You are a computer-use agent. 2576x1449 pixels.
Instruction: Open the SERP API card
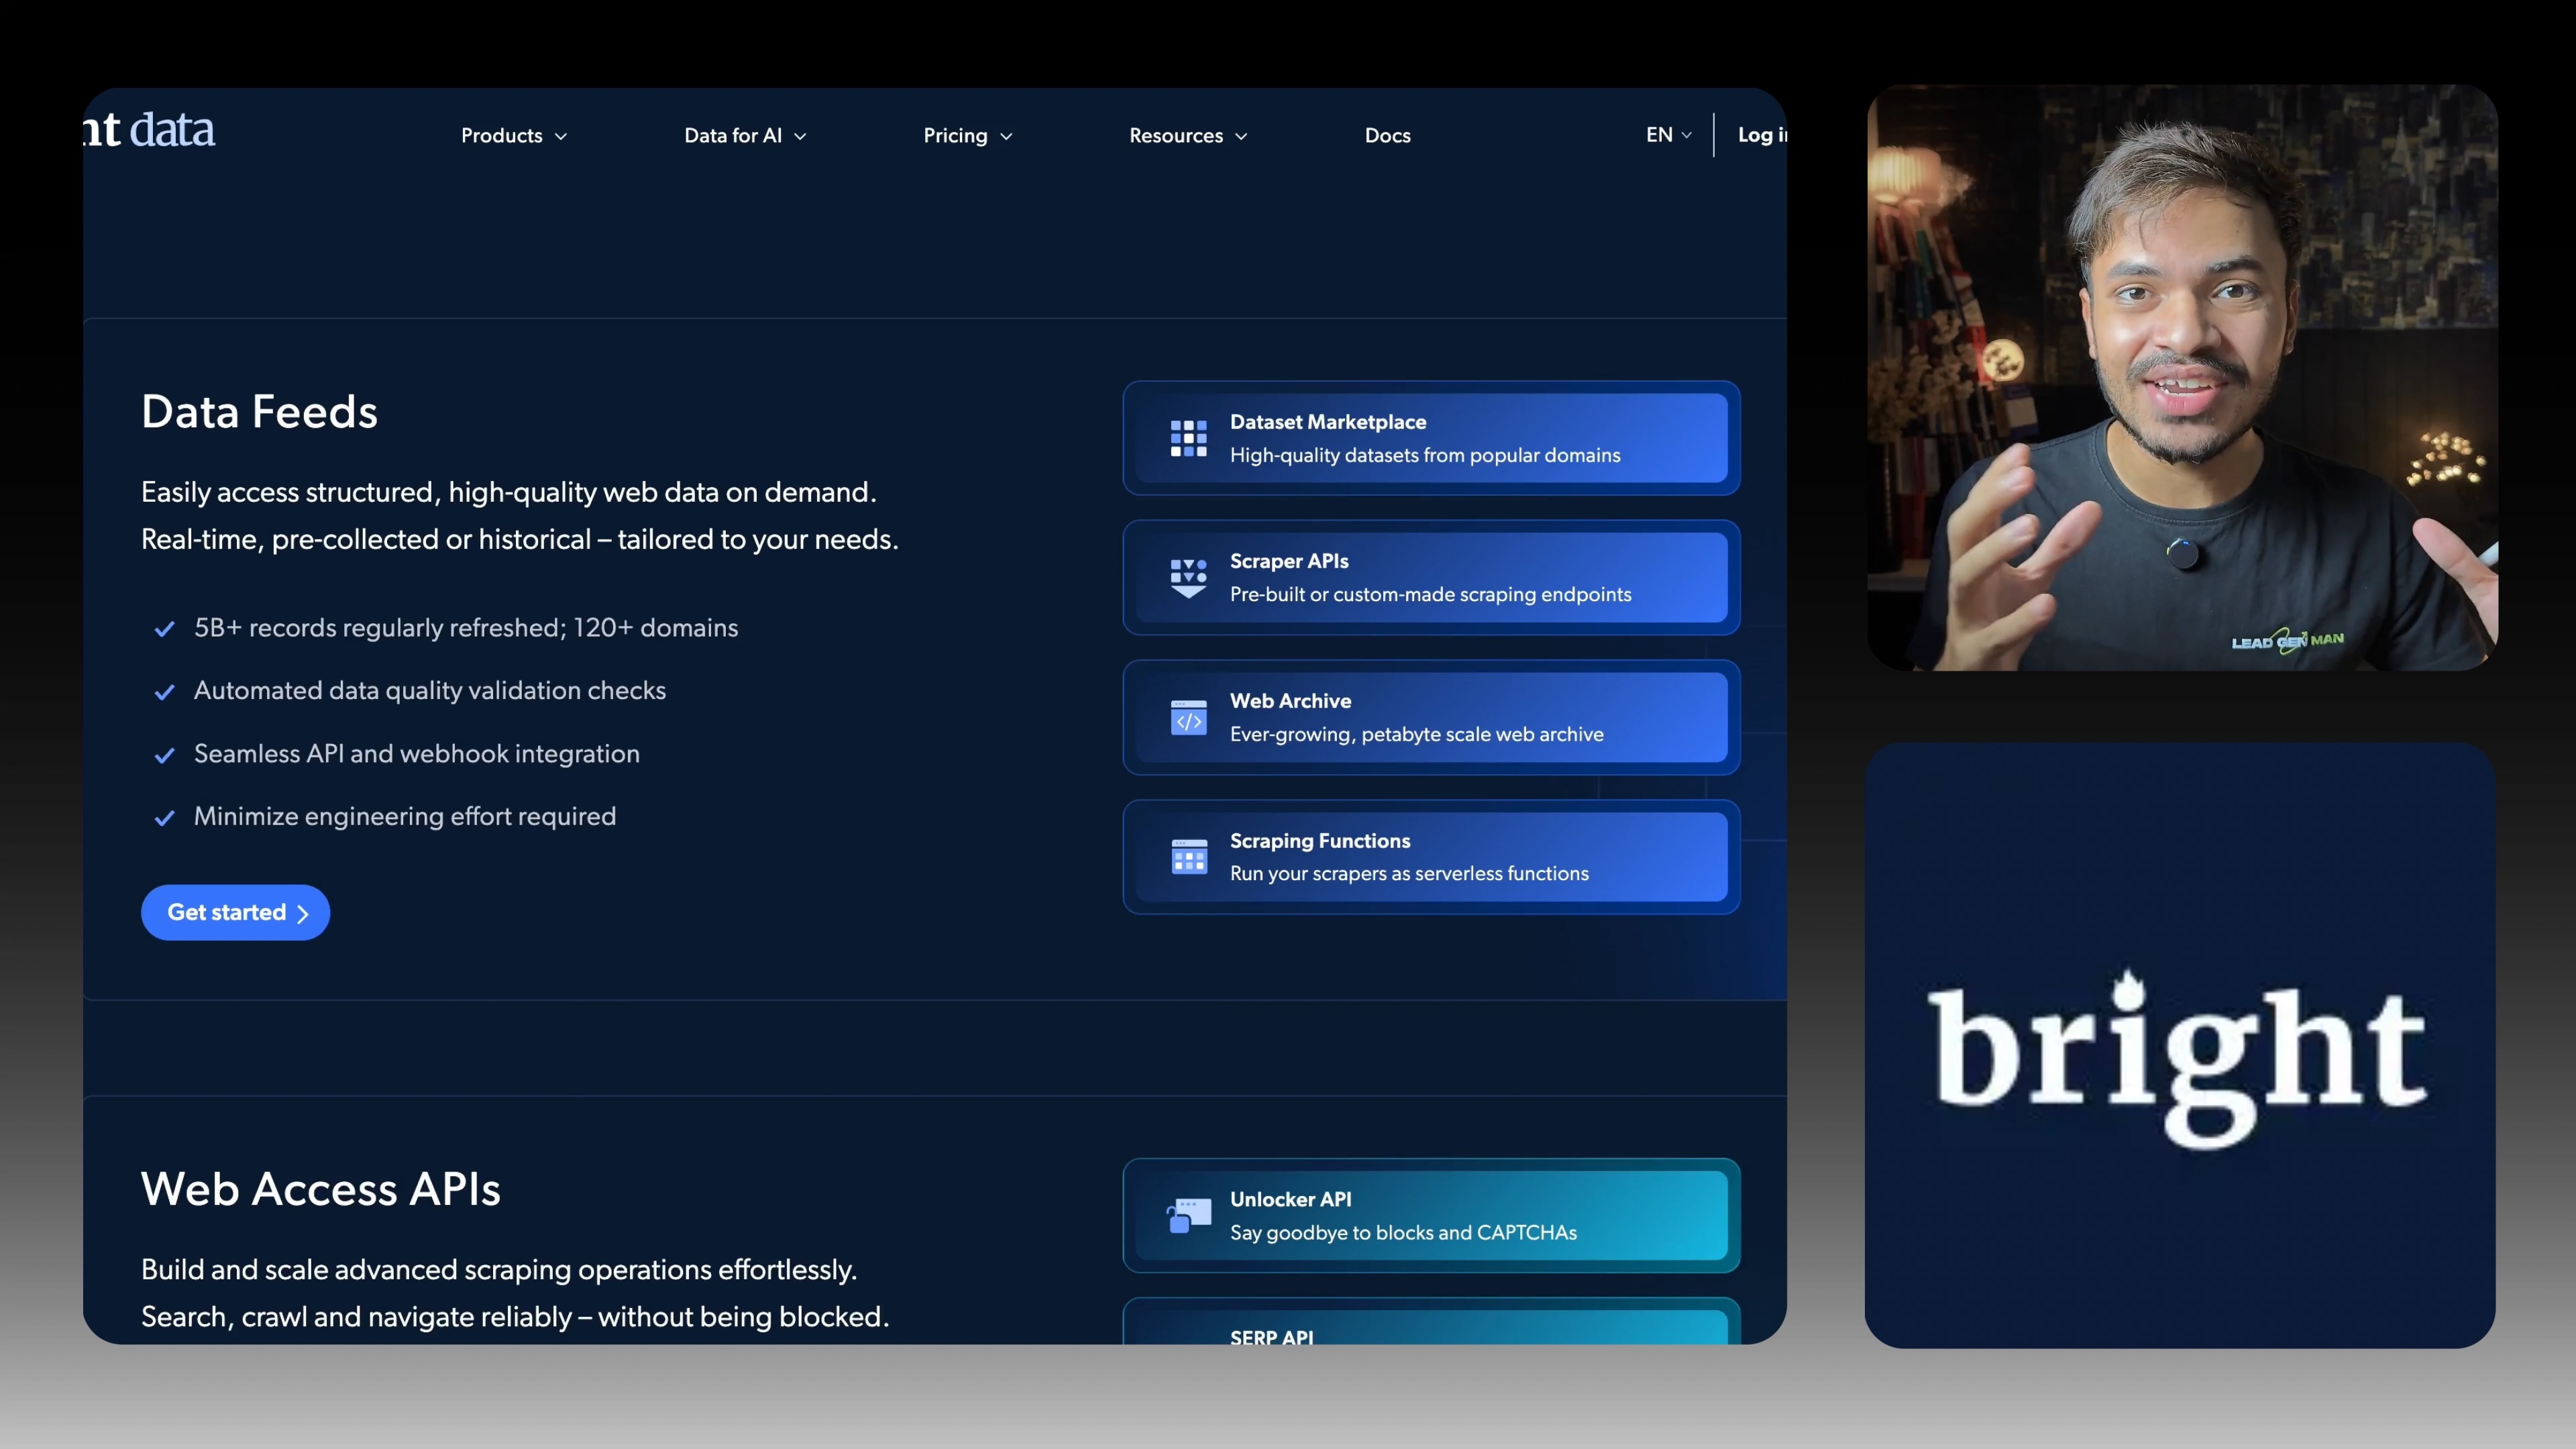click(x=1431, y=1322)
